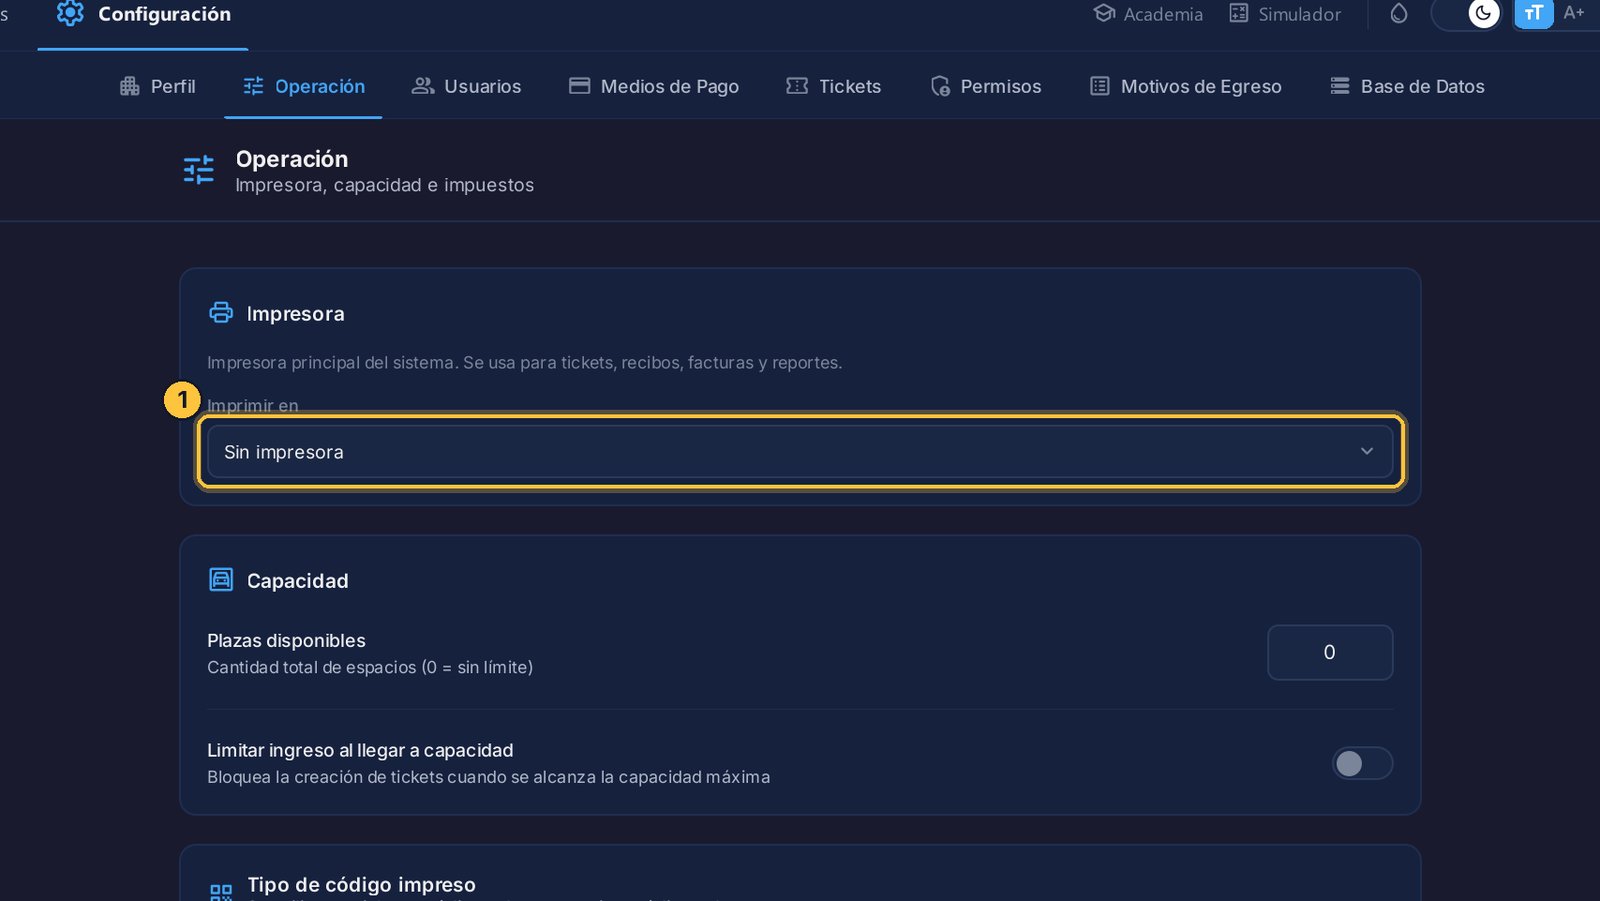Click the Motivos de Egreso list icon

pos(1100,86)
